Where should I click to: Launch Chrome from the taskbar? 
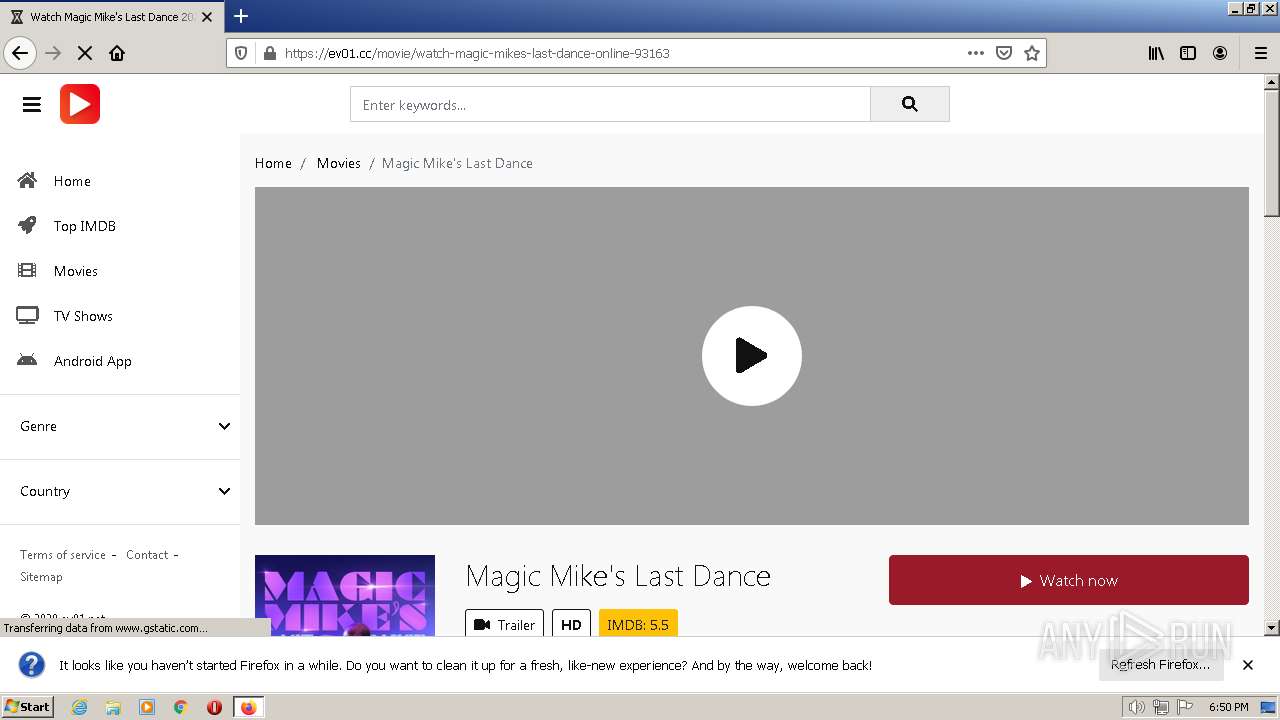[181, 707]
